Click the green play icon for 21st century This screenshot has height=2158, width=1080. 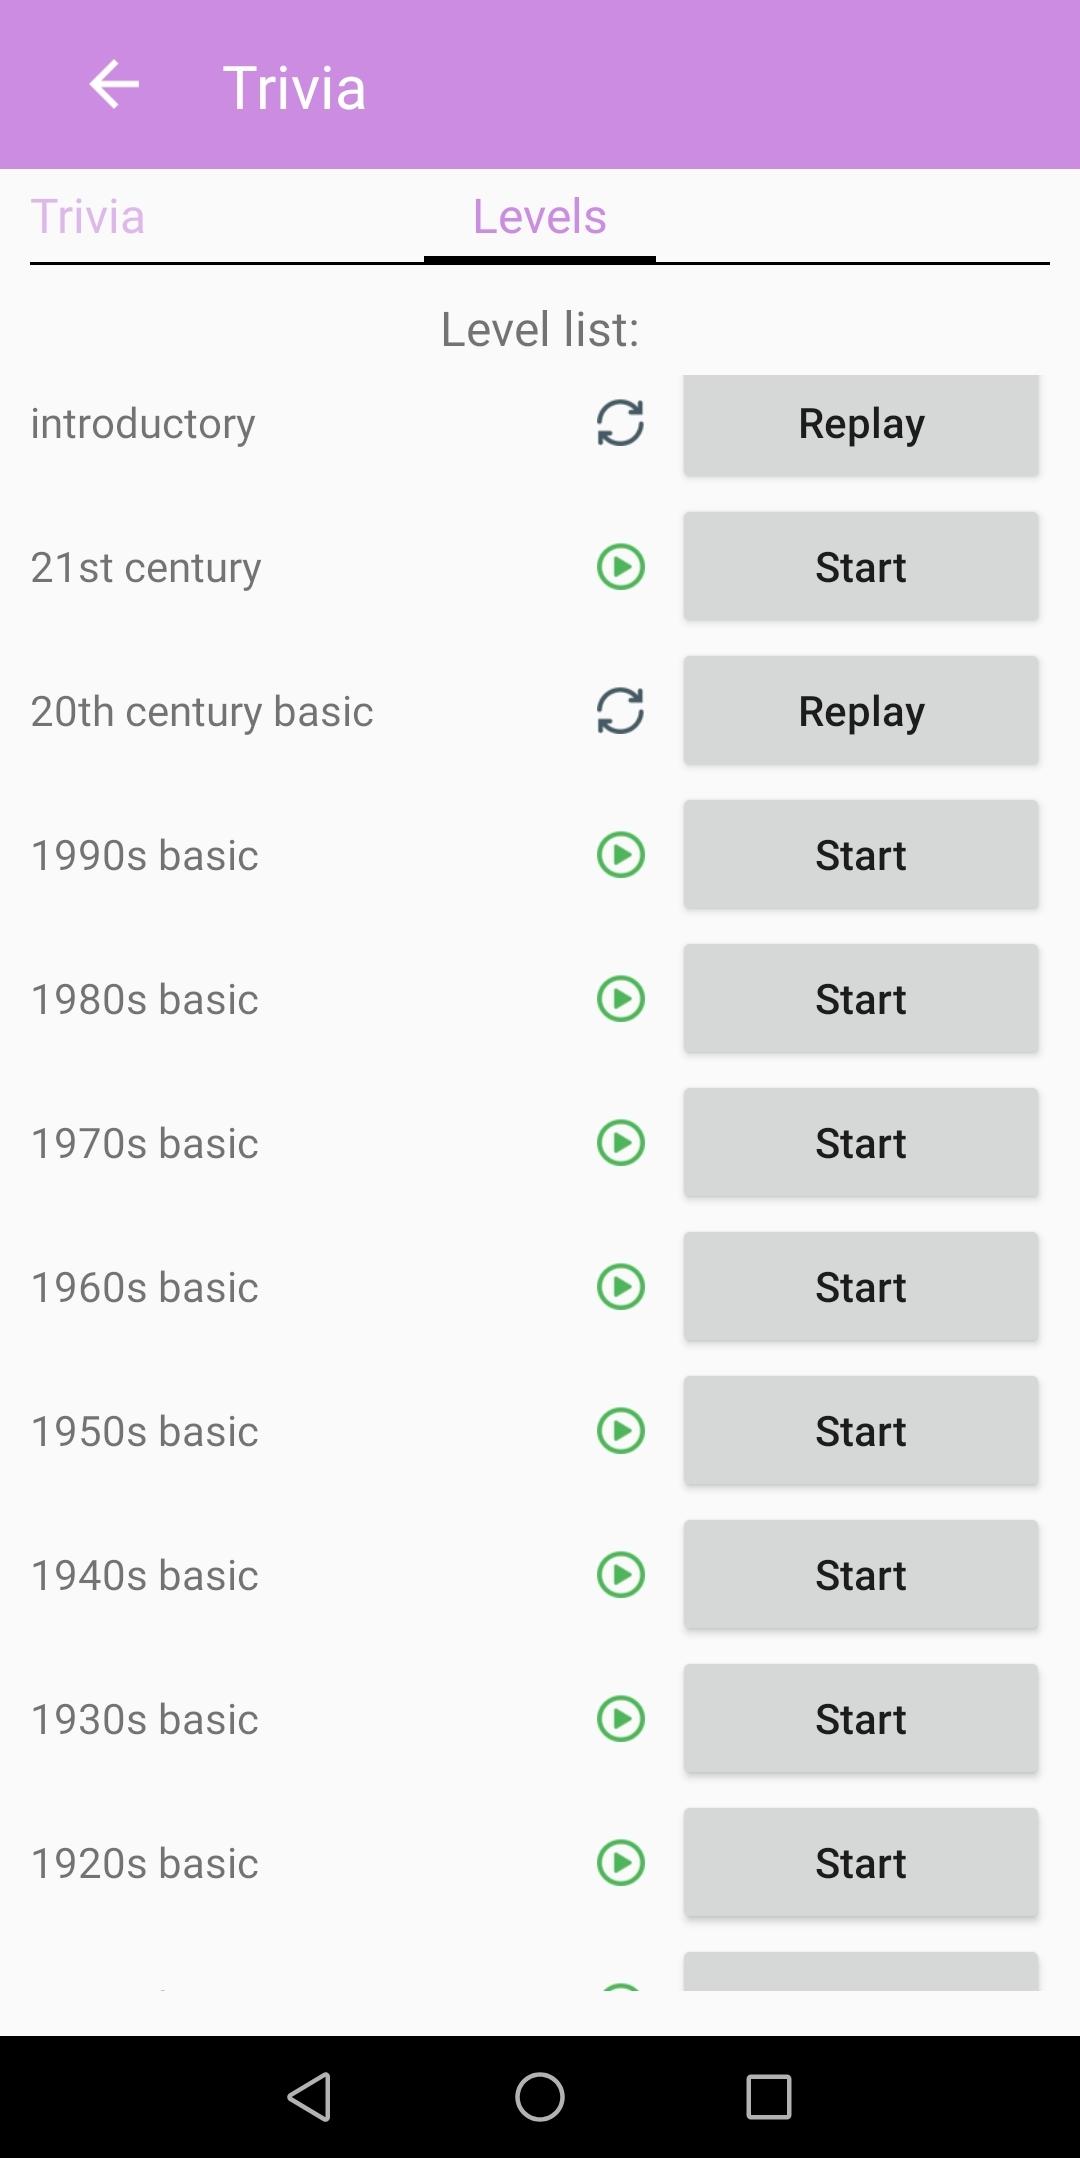pos(620,567)
